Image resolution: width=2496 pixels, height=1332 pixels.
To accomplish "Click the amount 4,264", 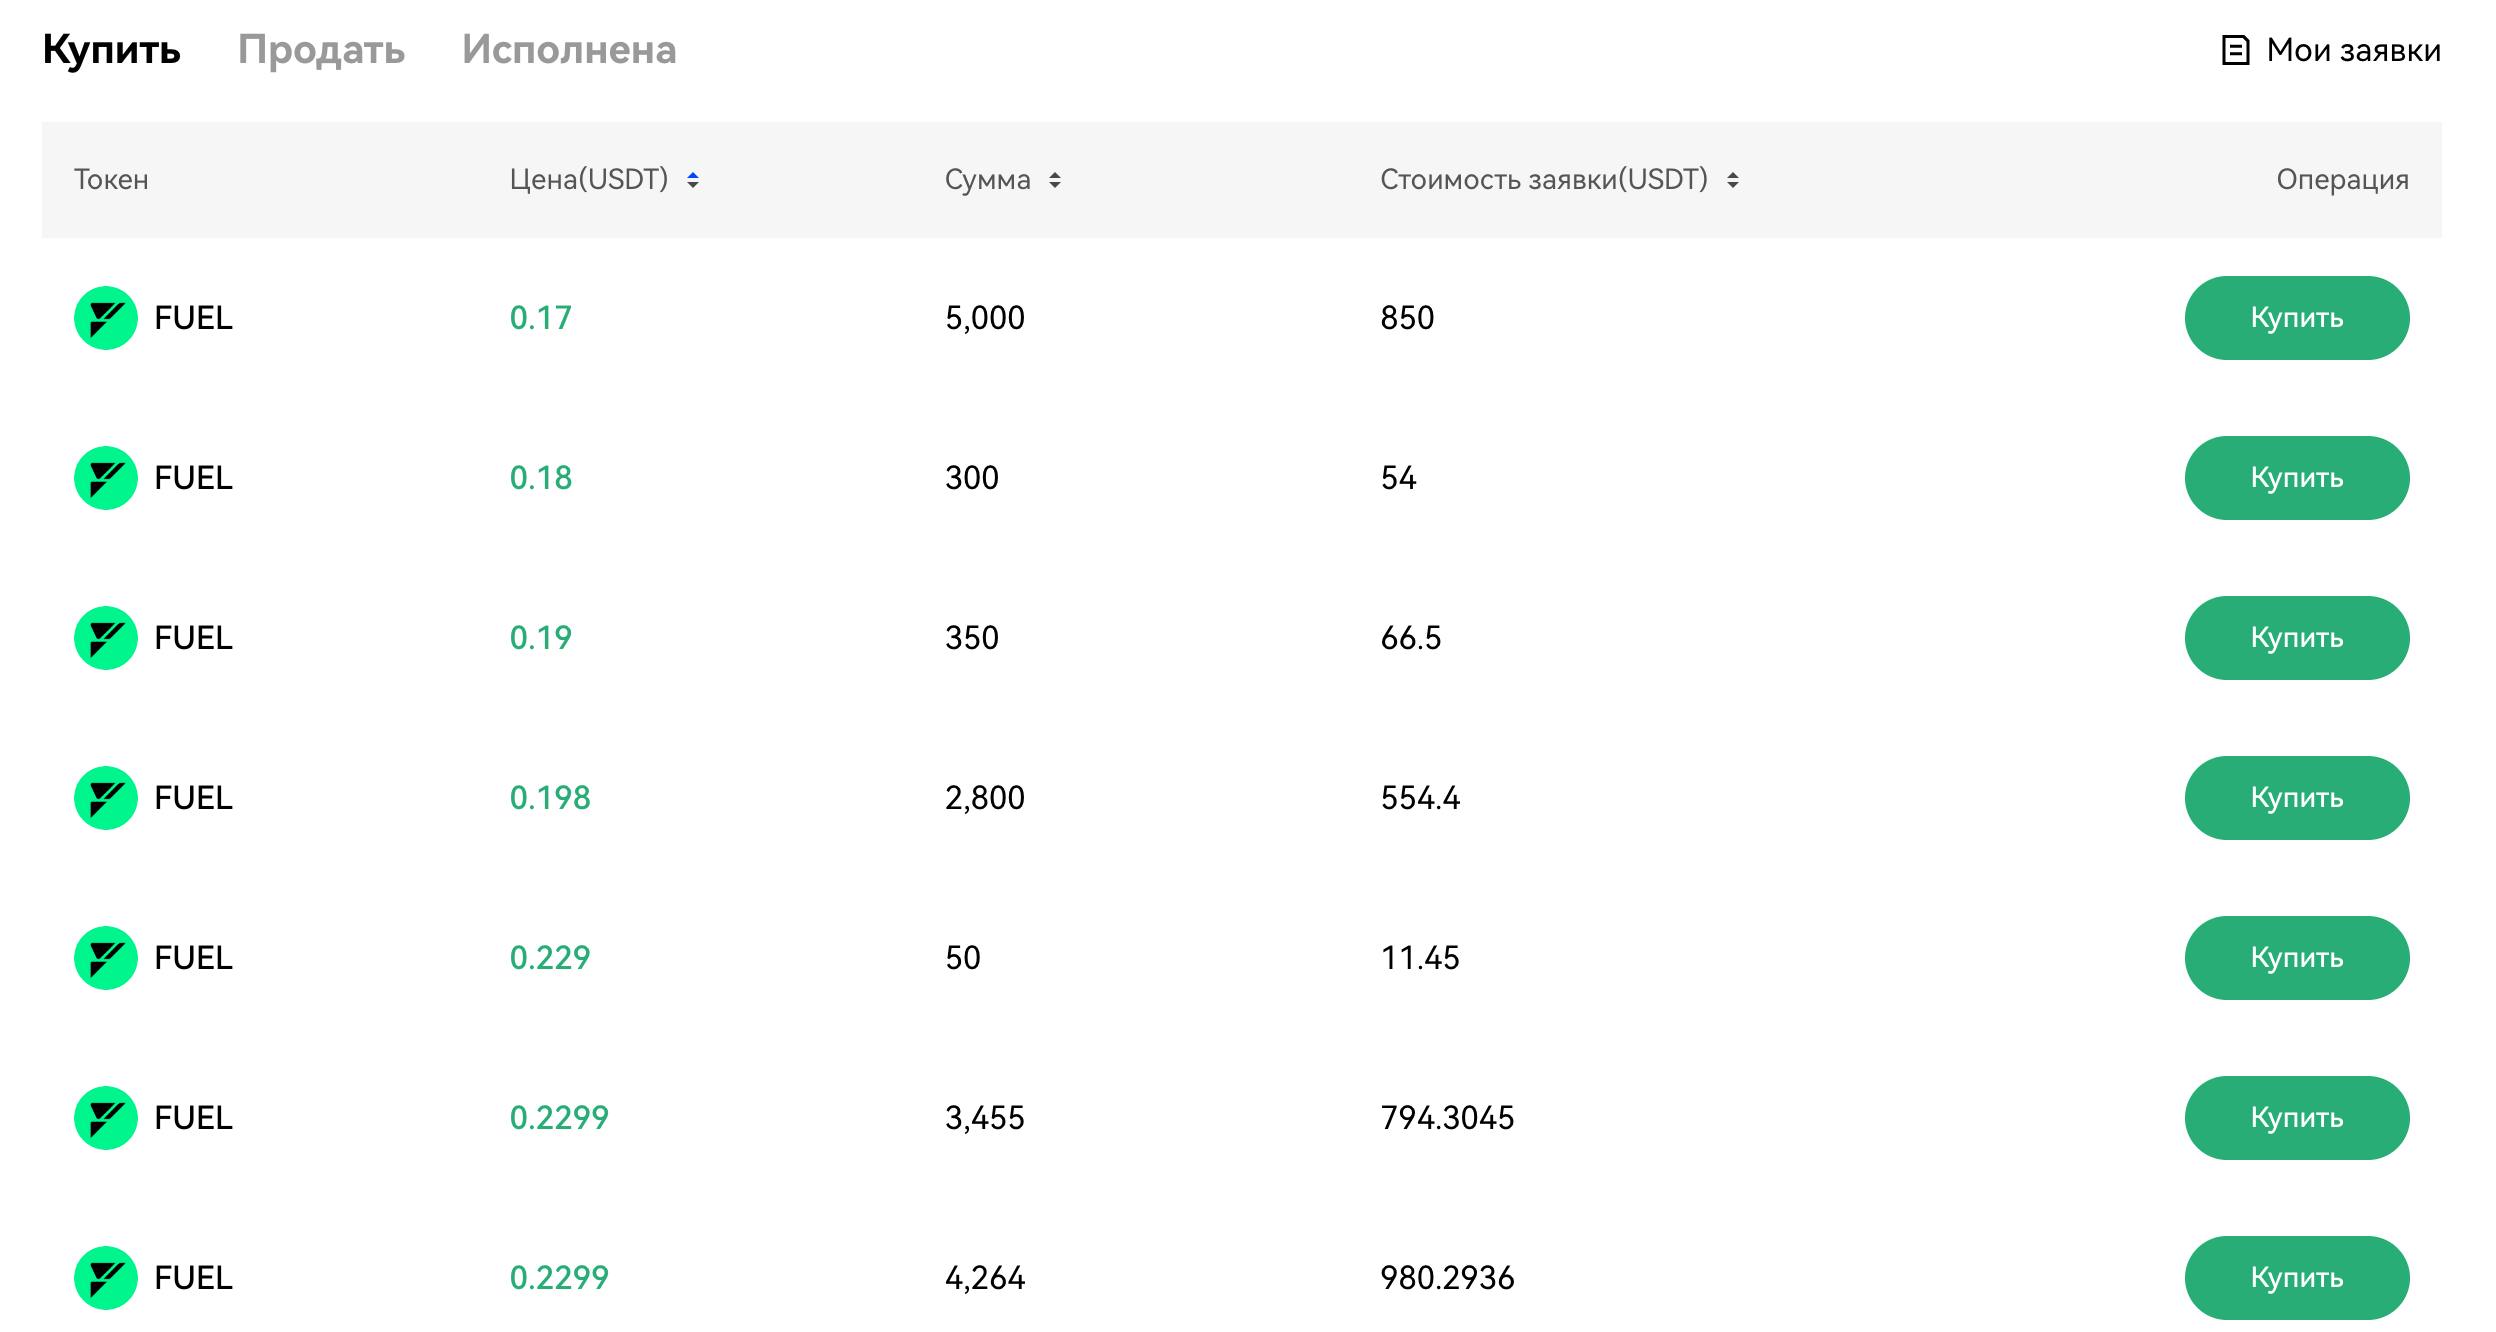I will click(985, 1278).
